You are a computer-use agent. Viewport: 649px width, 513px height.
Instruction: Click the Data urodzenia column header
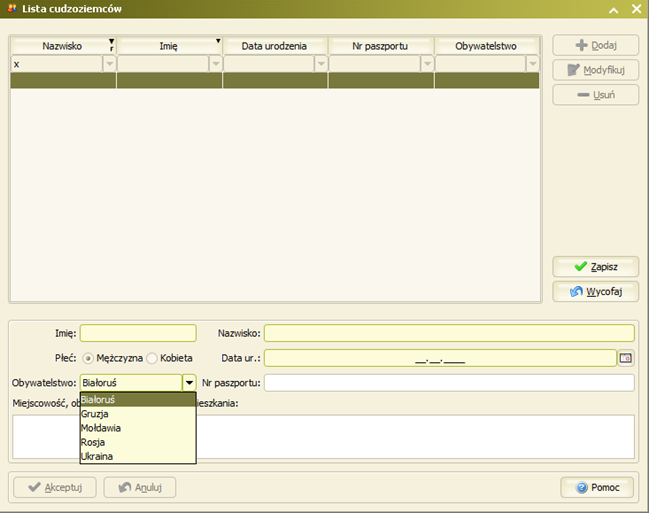(x=275, y=46)
